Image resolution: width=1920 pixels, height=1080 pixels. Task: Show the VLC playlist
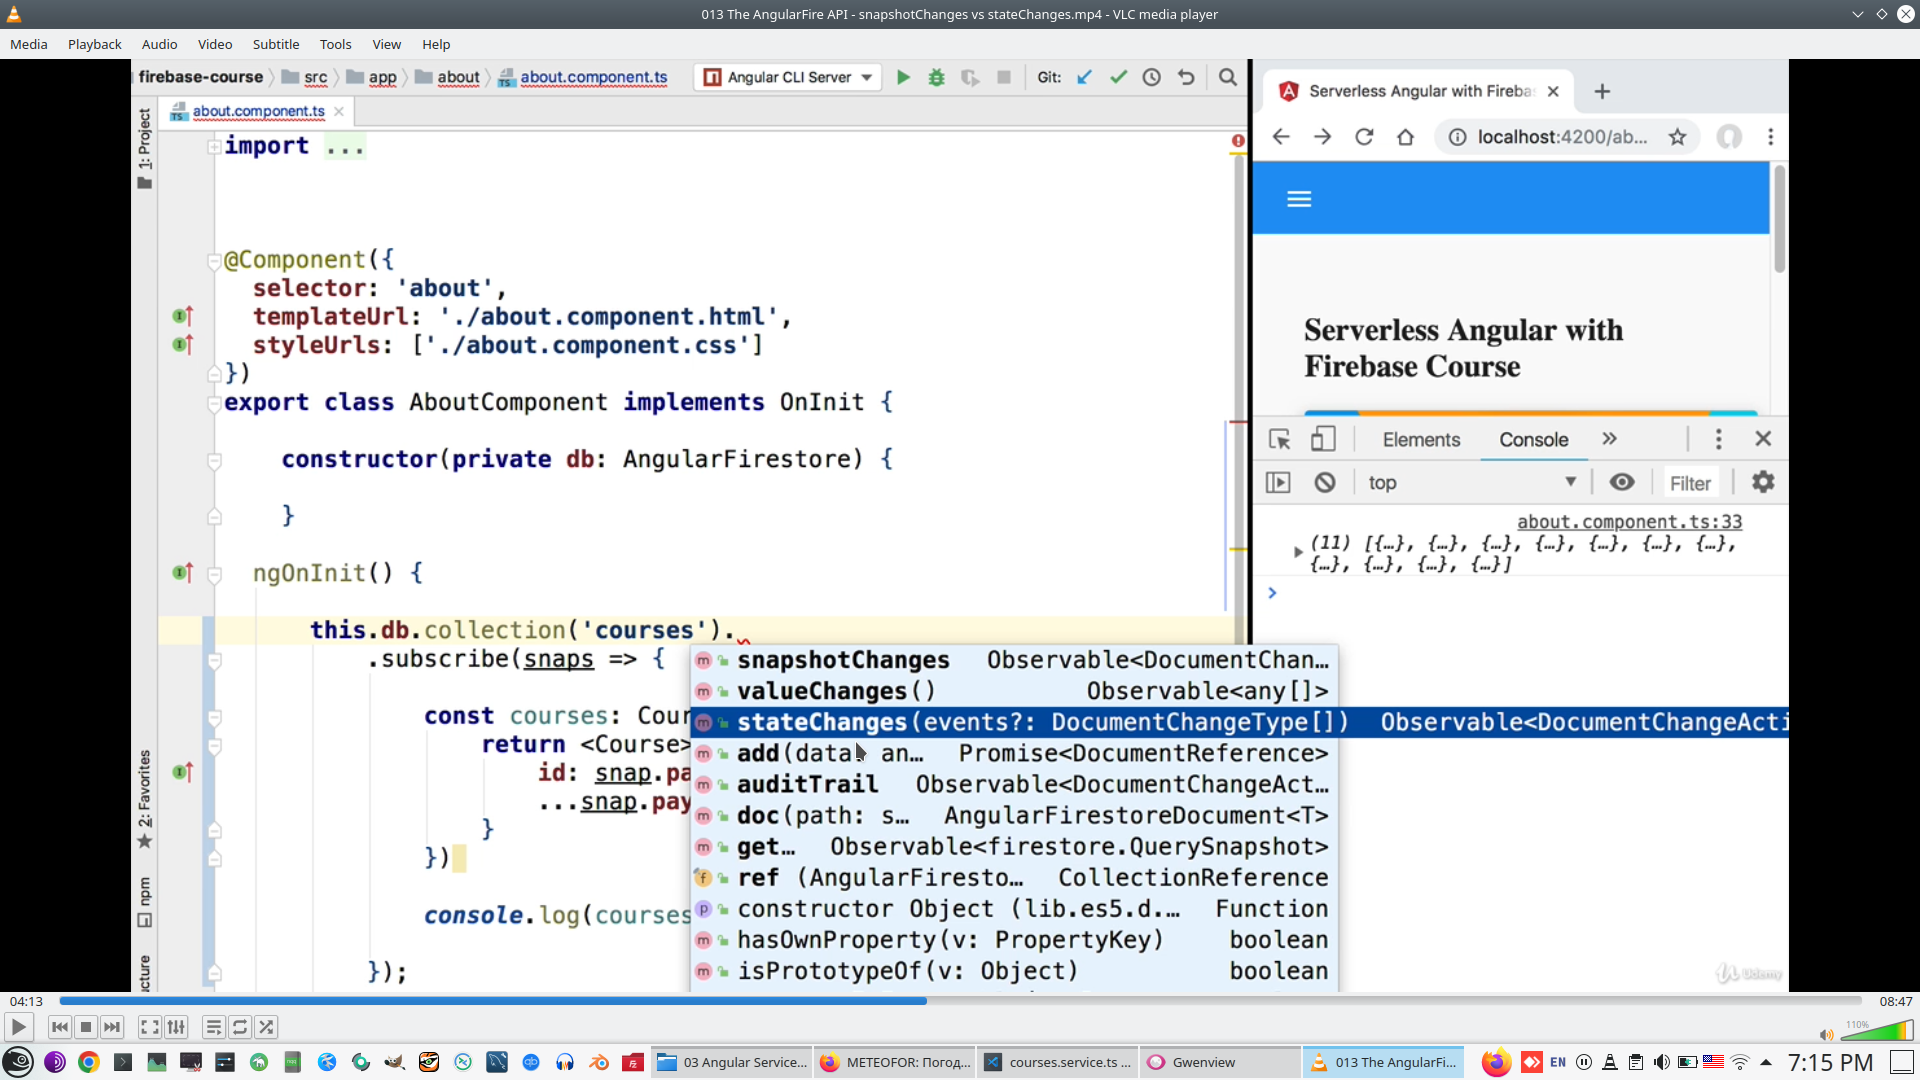tap(213, 1027)
